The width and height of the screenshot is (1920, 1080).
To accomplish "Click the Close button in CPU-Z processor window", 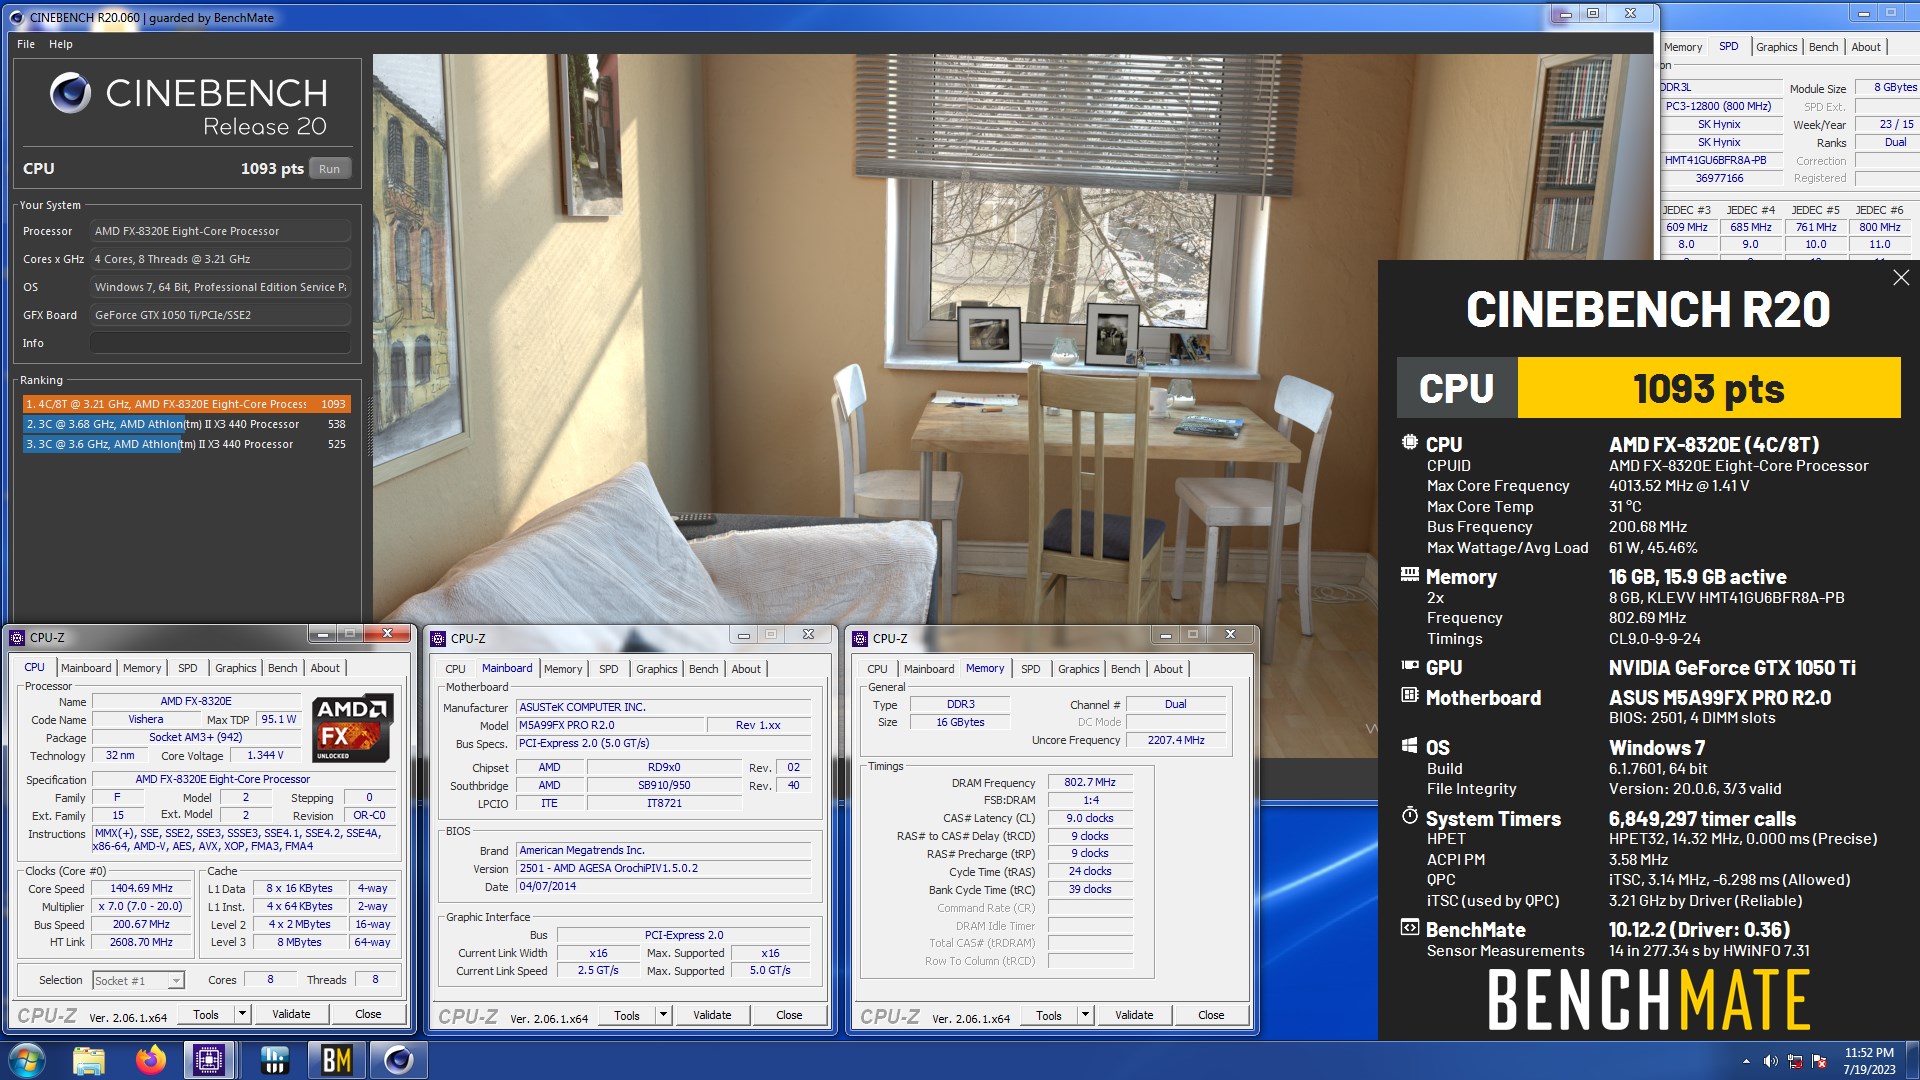I will pos(368,1014).
